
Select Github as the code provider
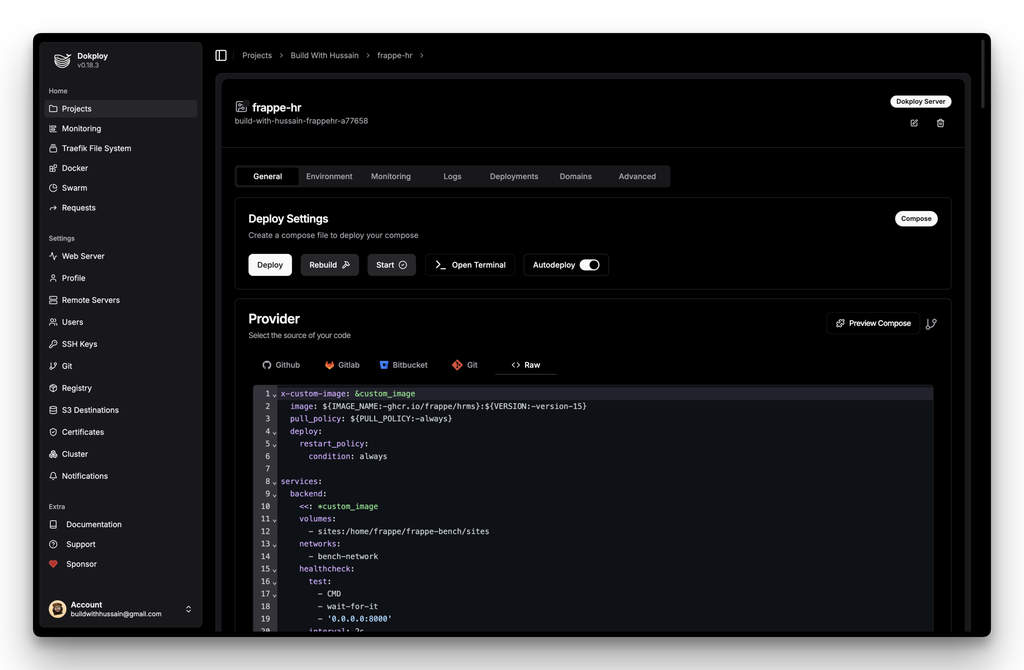pos(281,365)
